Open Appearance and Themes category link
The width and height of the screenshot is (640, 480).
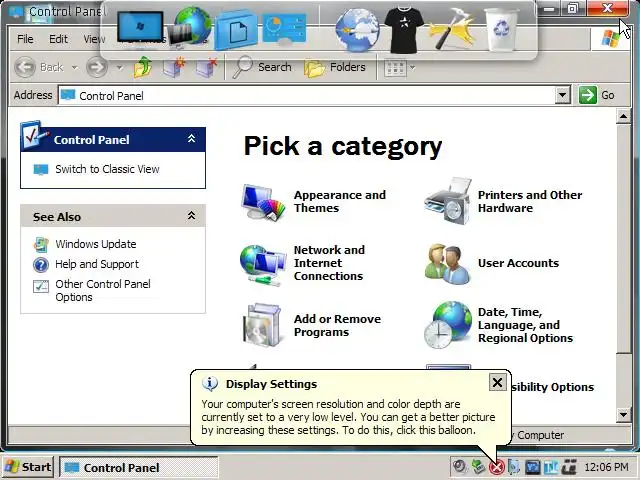coord(340,201)
